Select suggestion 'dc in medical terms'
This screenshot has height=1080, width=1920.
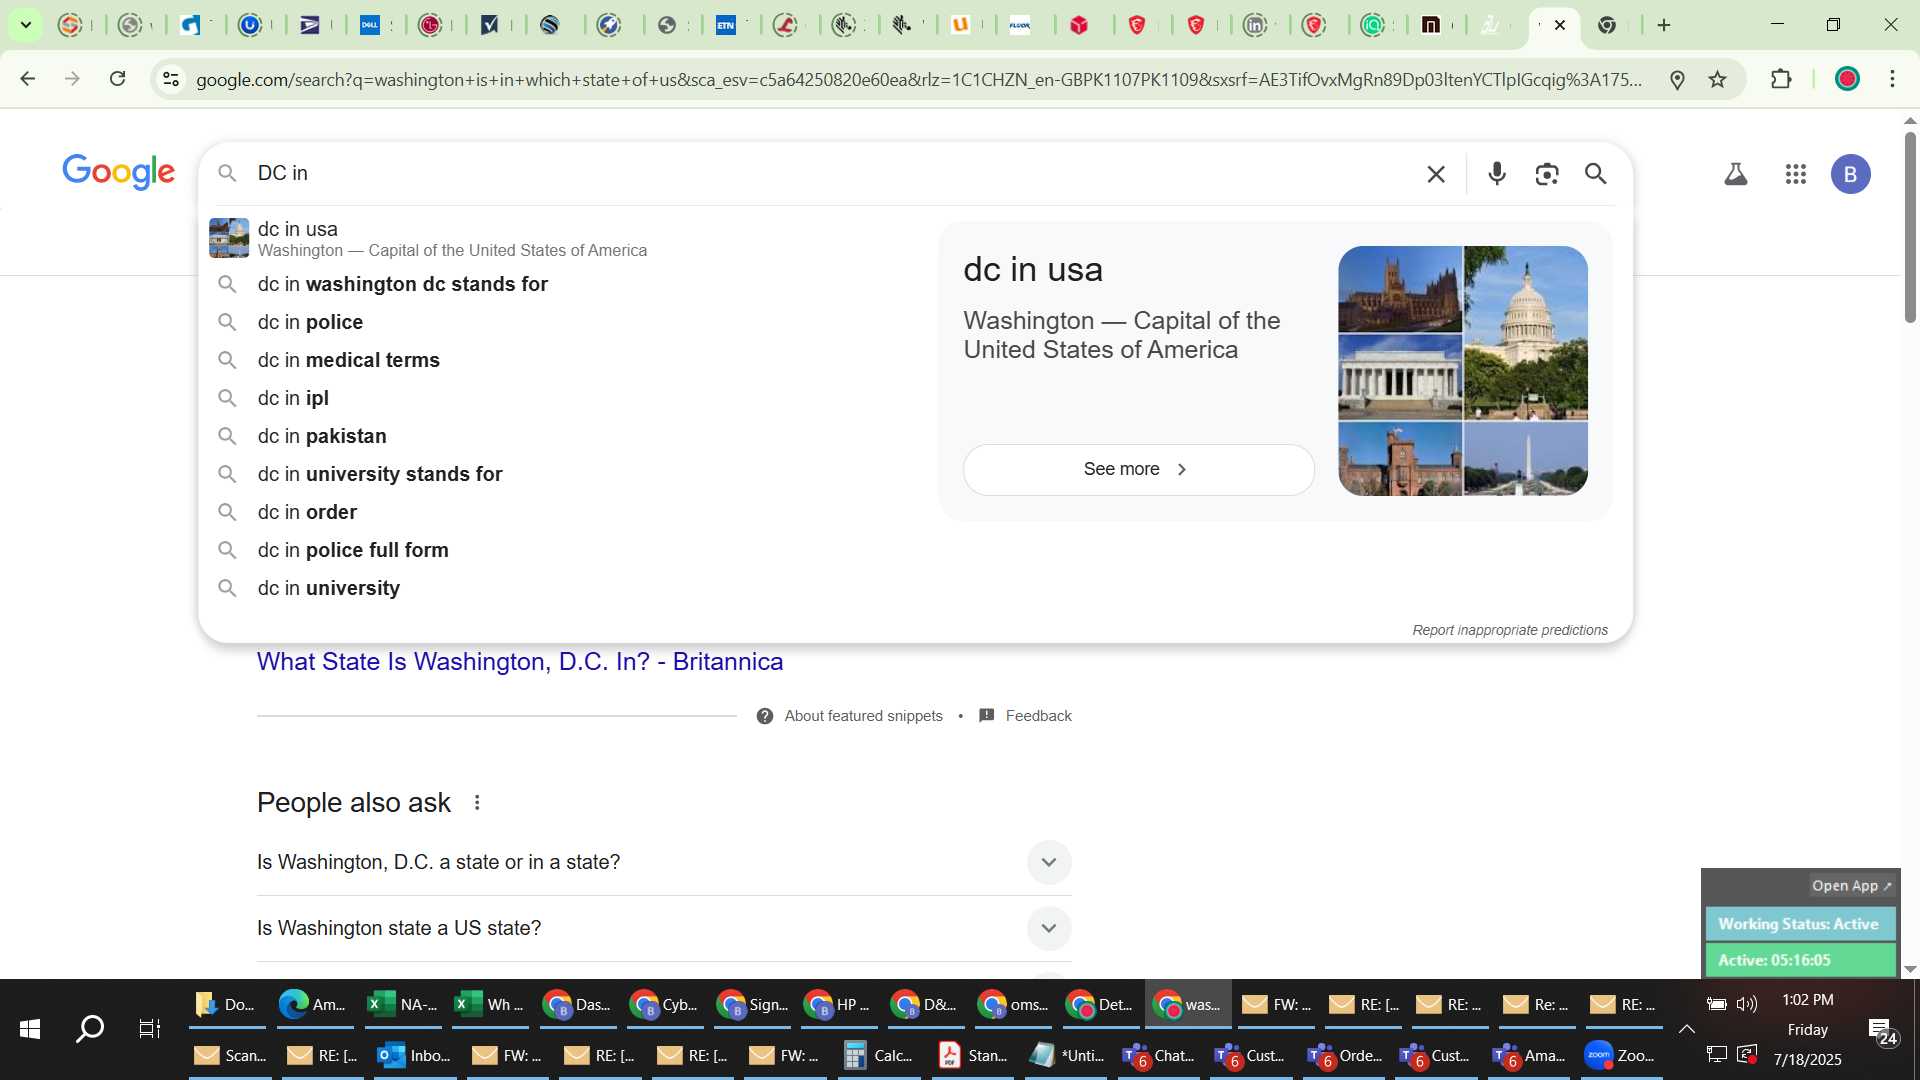pos(570,361)
